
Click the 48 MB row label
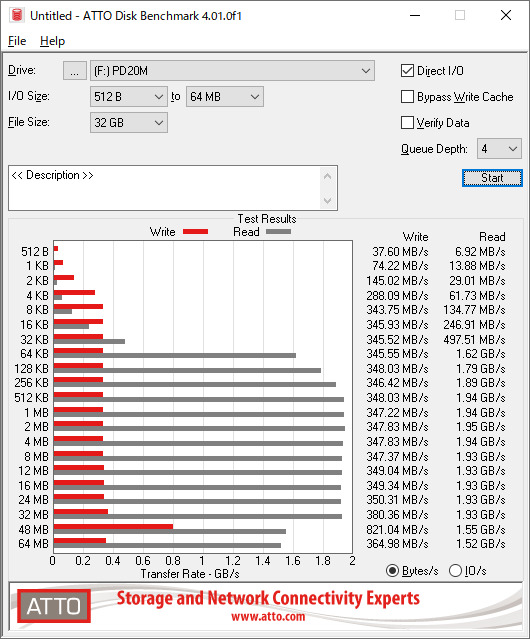33,530
